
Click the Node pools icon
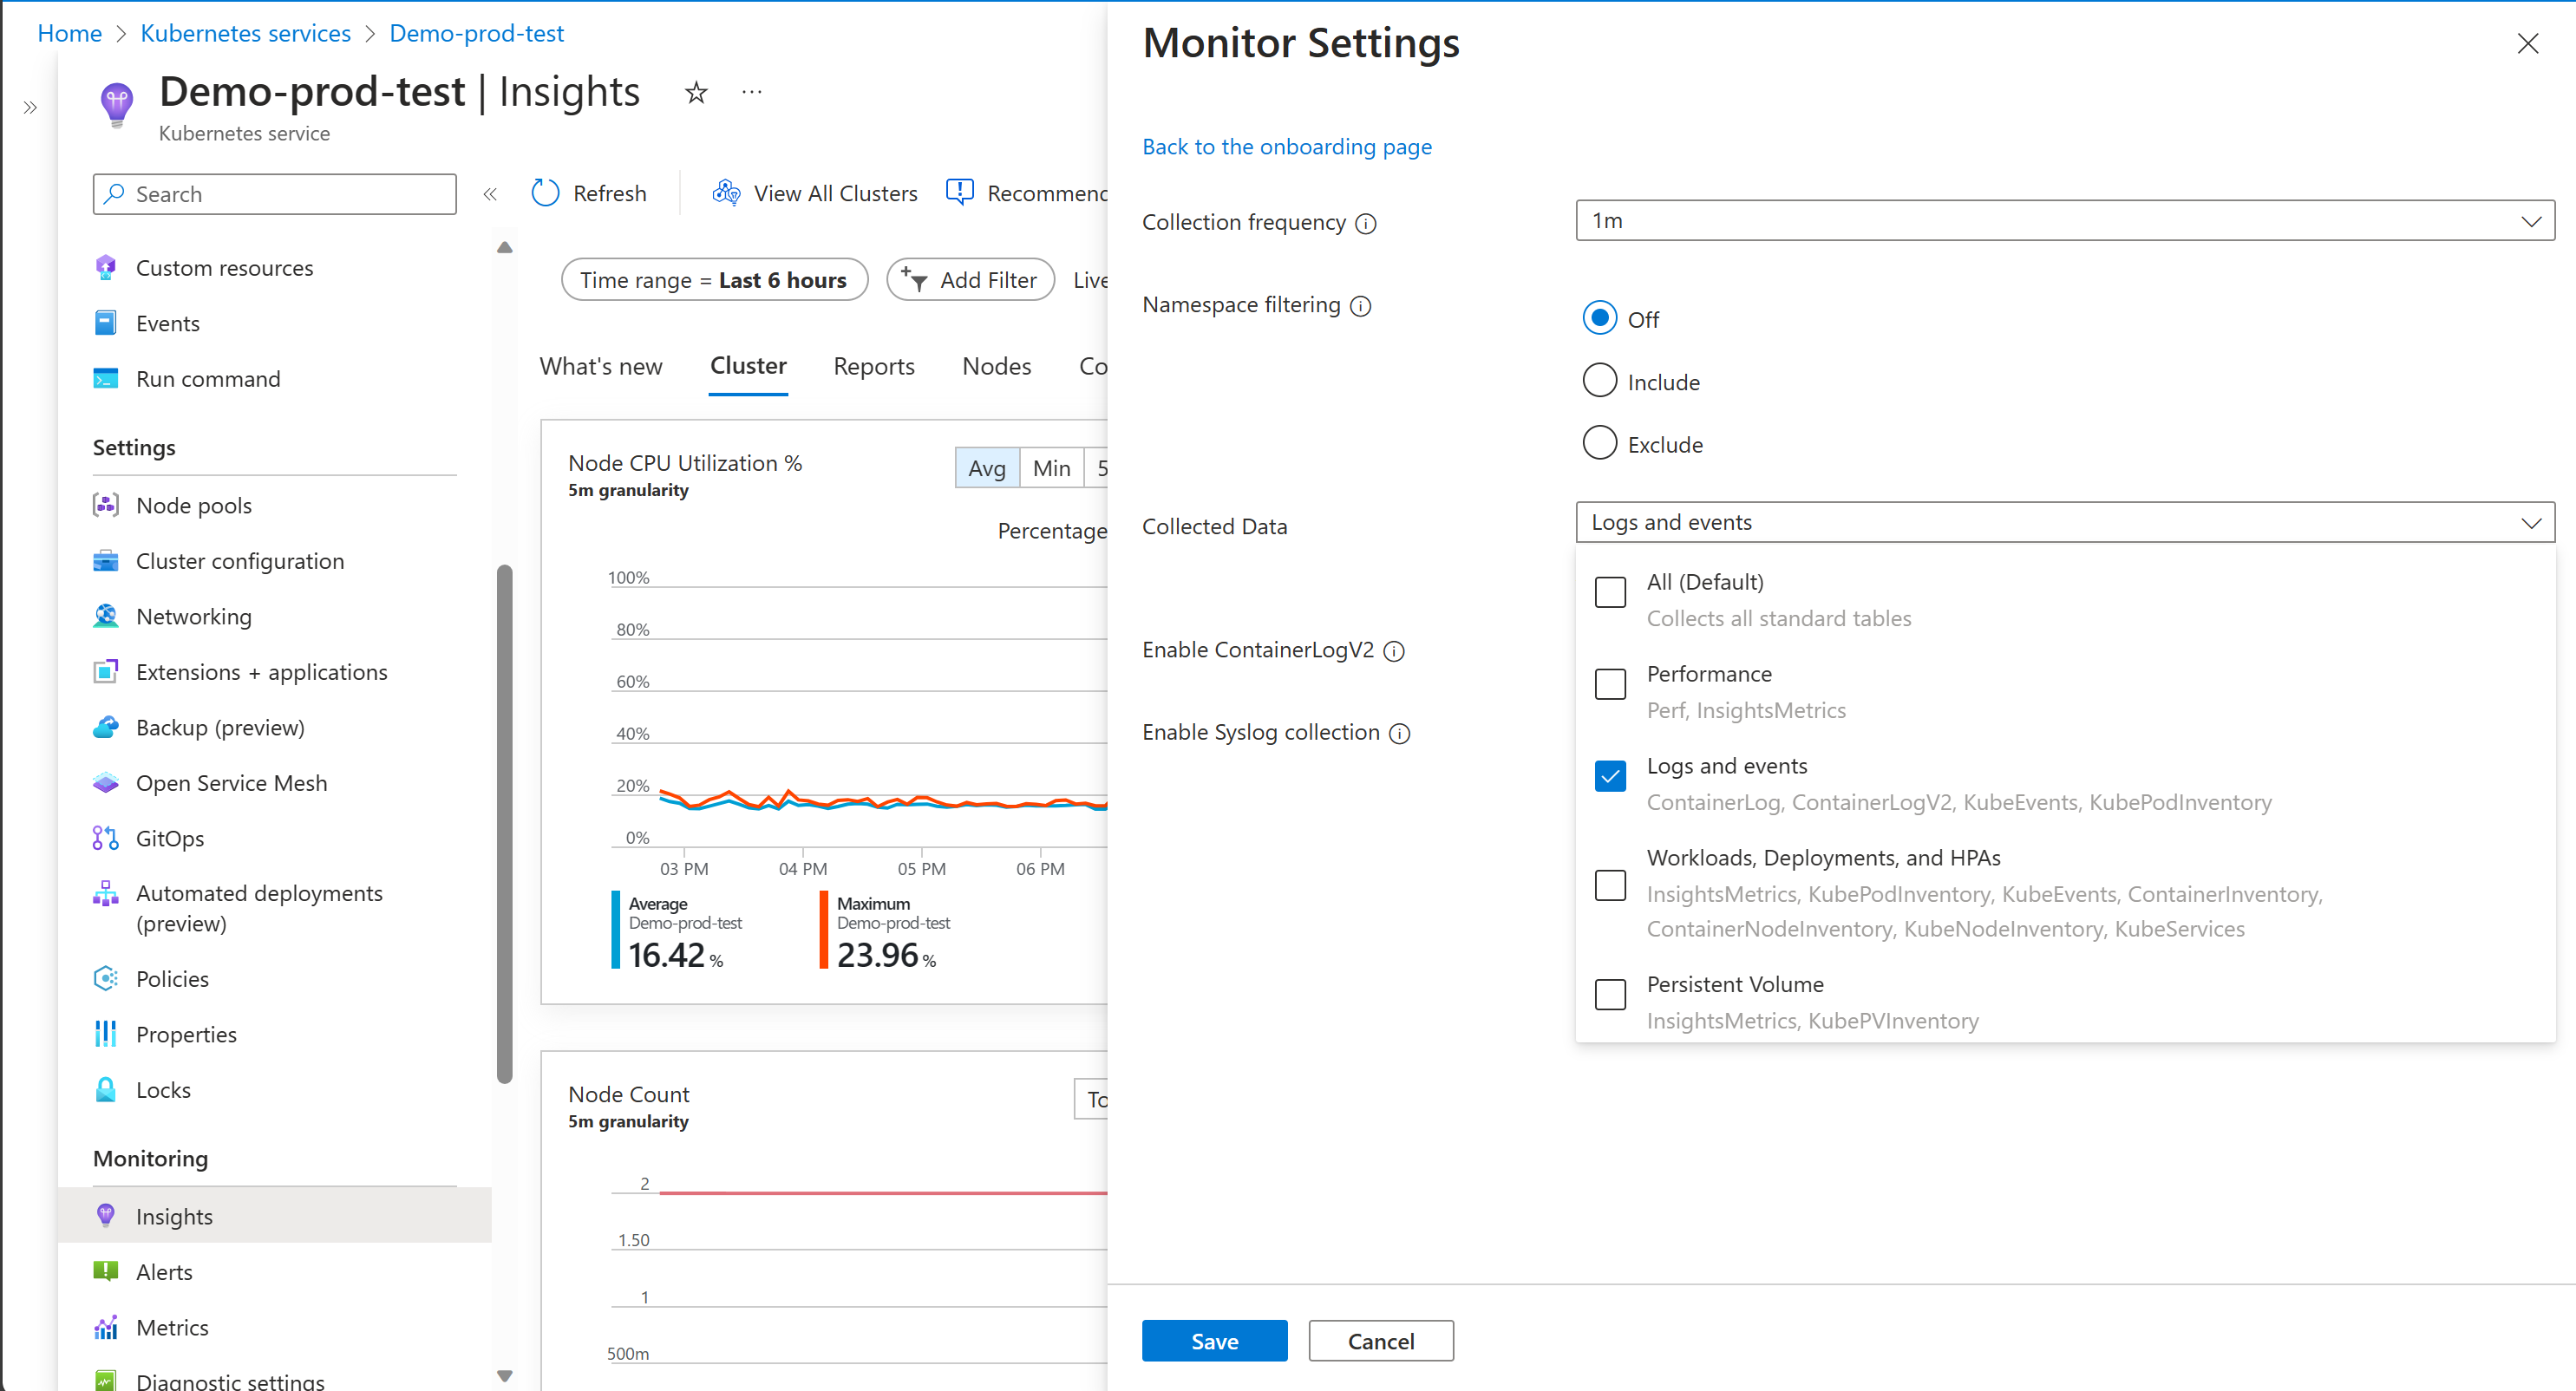coord(105,505)
